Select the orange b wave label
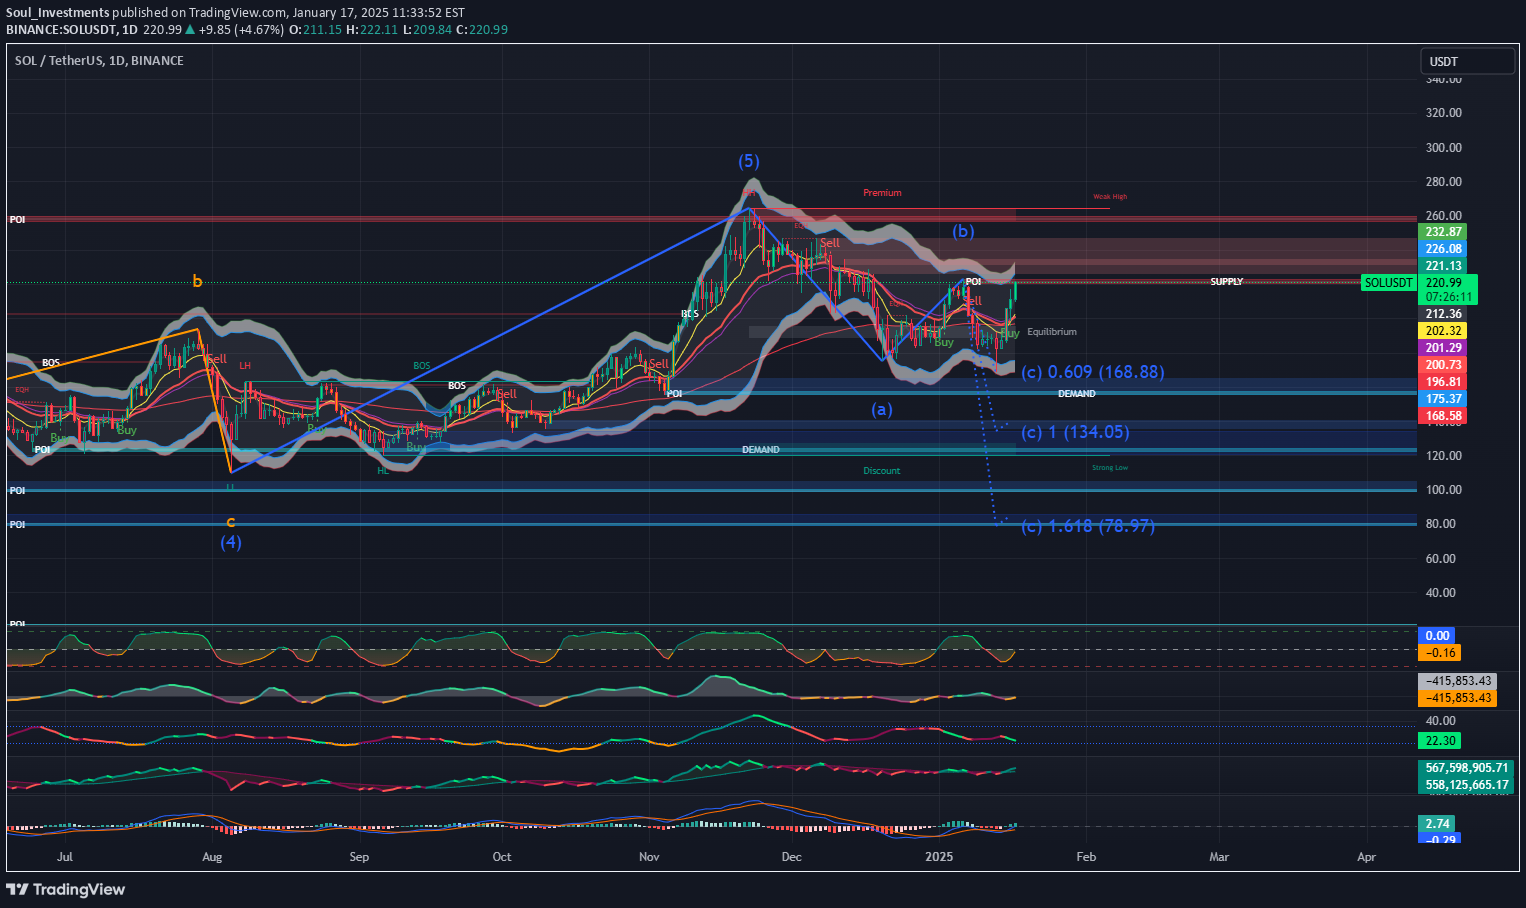 click(197, 282)
